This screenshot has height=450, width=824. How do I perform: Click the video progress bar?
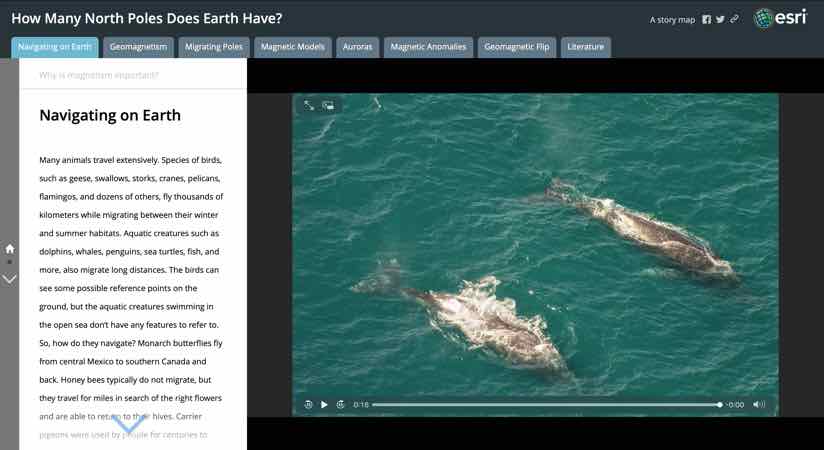(x=547, y=405)
